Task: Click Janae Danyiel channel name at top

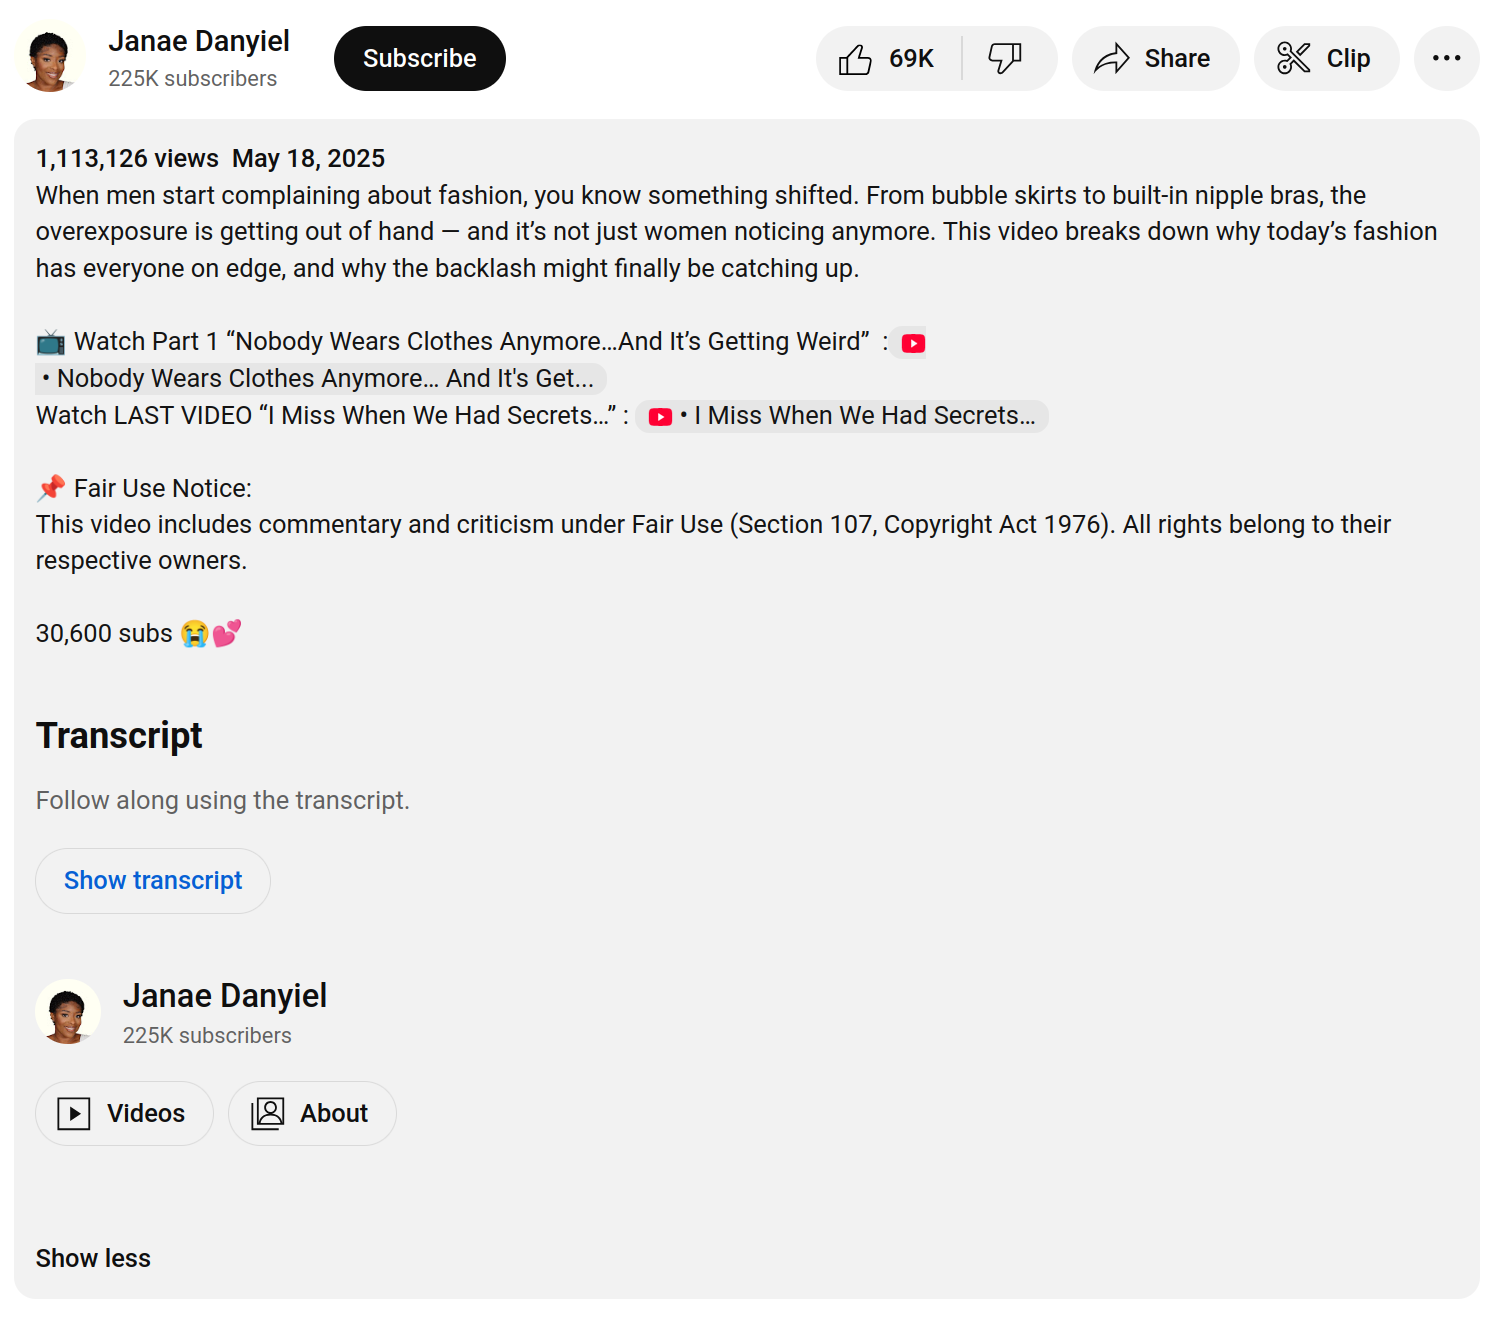Action: pos(199,41)
